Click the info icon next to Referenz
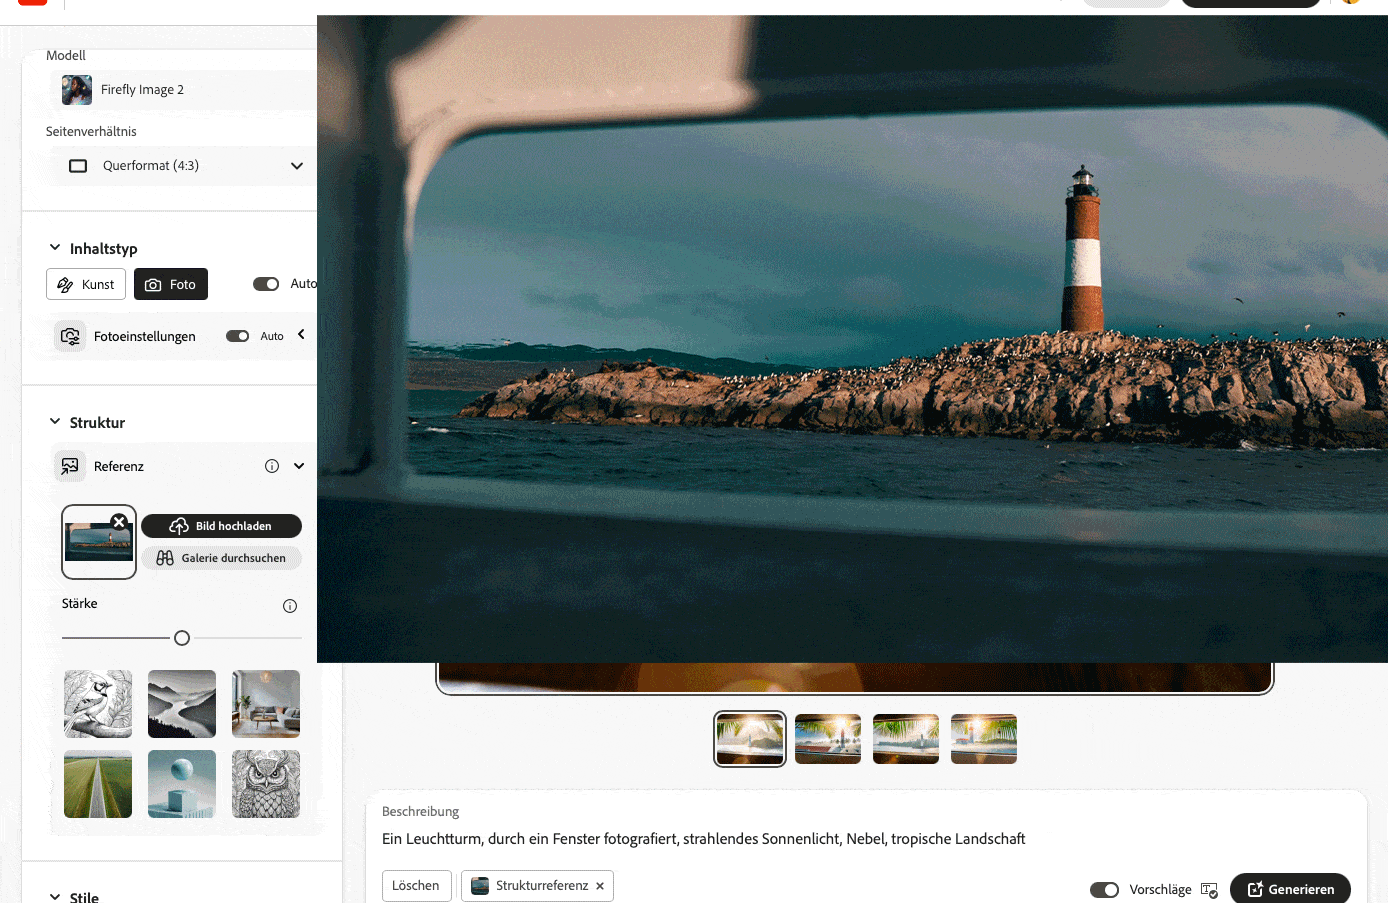This screenshot has width=1388, height=903. click(272, 466)
